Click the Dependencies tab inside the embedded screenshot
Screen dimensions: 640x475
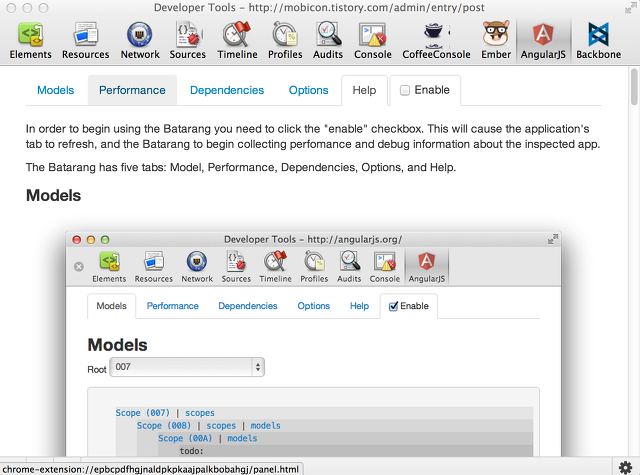(x=248, y=306)
